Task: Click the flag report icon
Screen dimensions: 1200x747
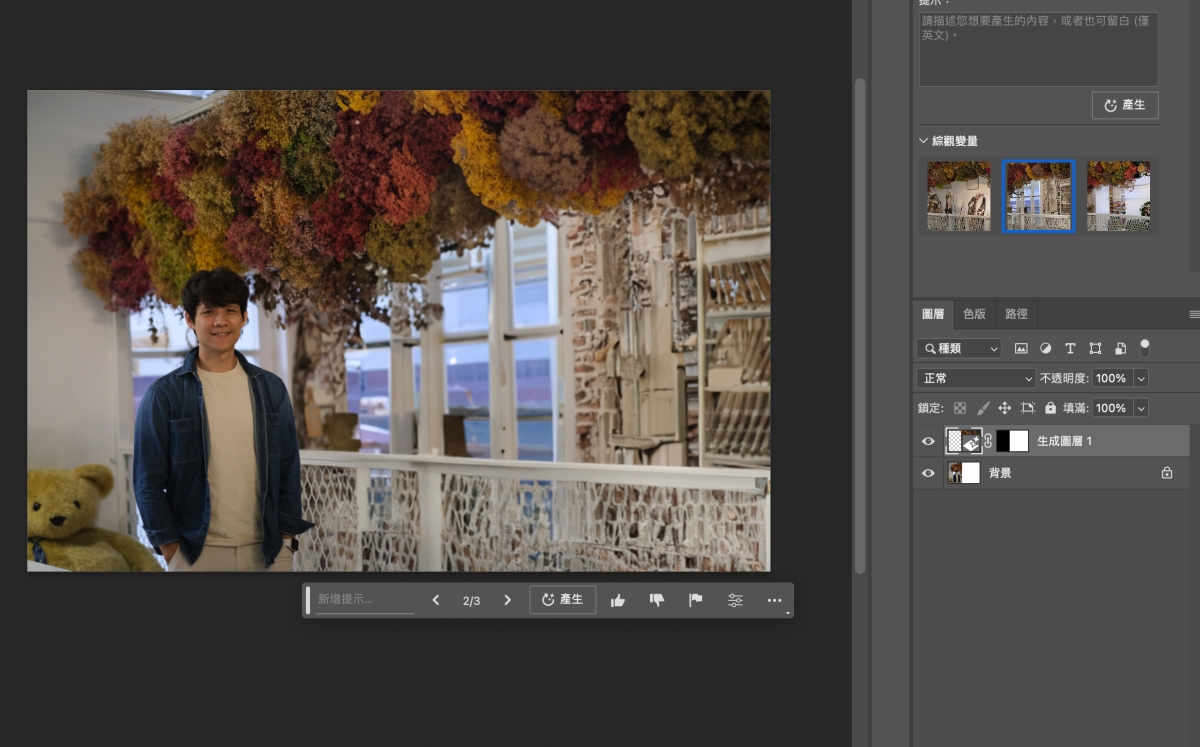Action: point(696,600)
